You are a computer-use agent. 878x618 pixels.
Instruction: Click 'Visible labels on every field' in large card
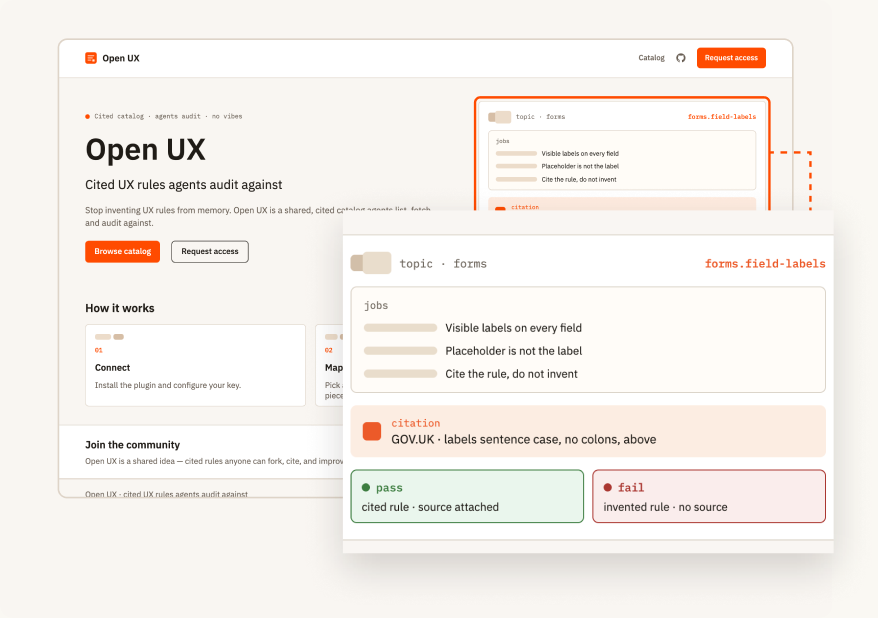[513, 328]
